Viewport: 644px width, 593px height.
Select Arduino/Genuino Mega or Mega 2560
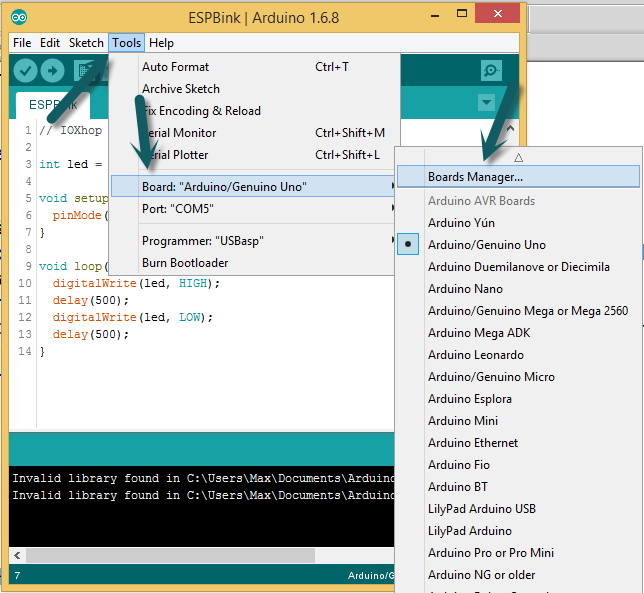pyautogui.click(x=518, y=311)
